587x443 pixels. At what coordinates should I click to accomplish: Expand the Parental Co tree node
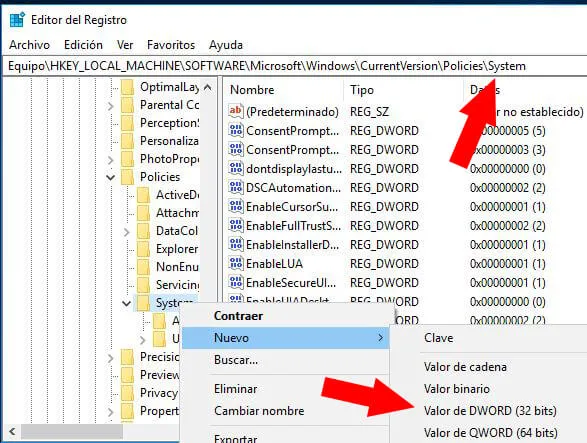(x=110, y=106)
